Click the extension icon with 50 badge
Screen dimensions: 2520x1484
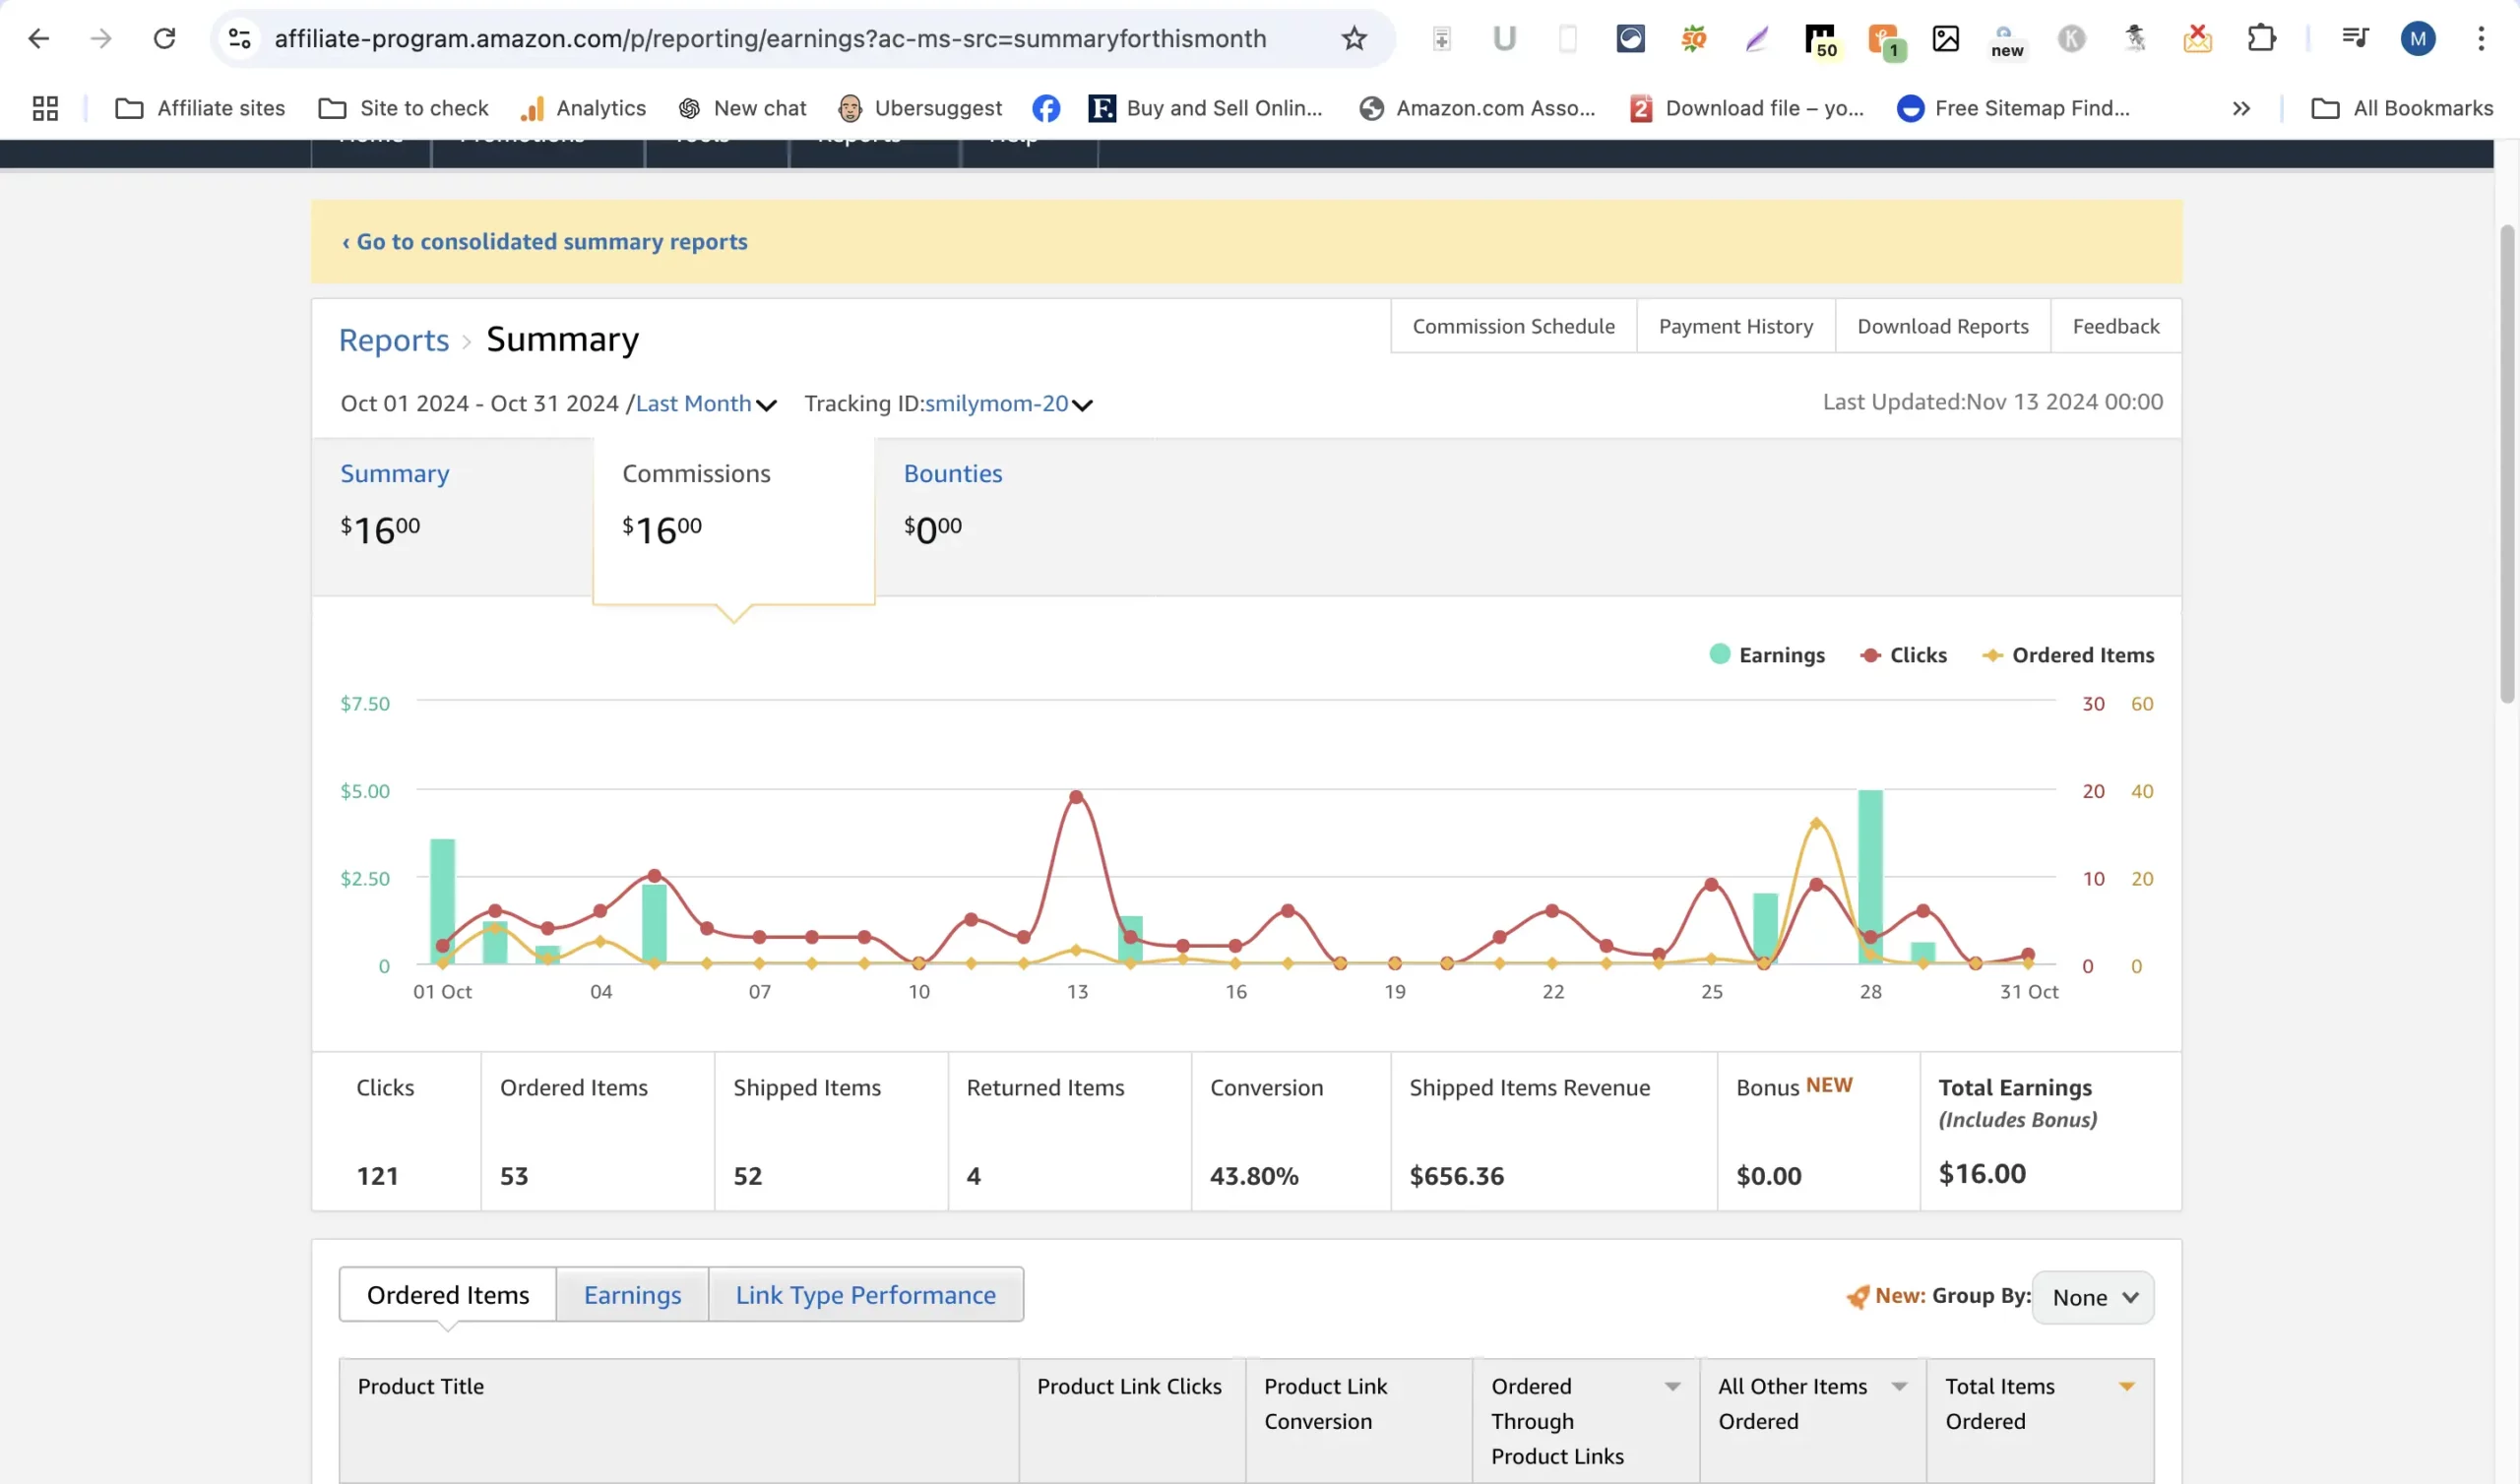click(x=1821, y=40)
